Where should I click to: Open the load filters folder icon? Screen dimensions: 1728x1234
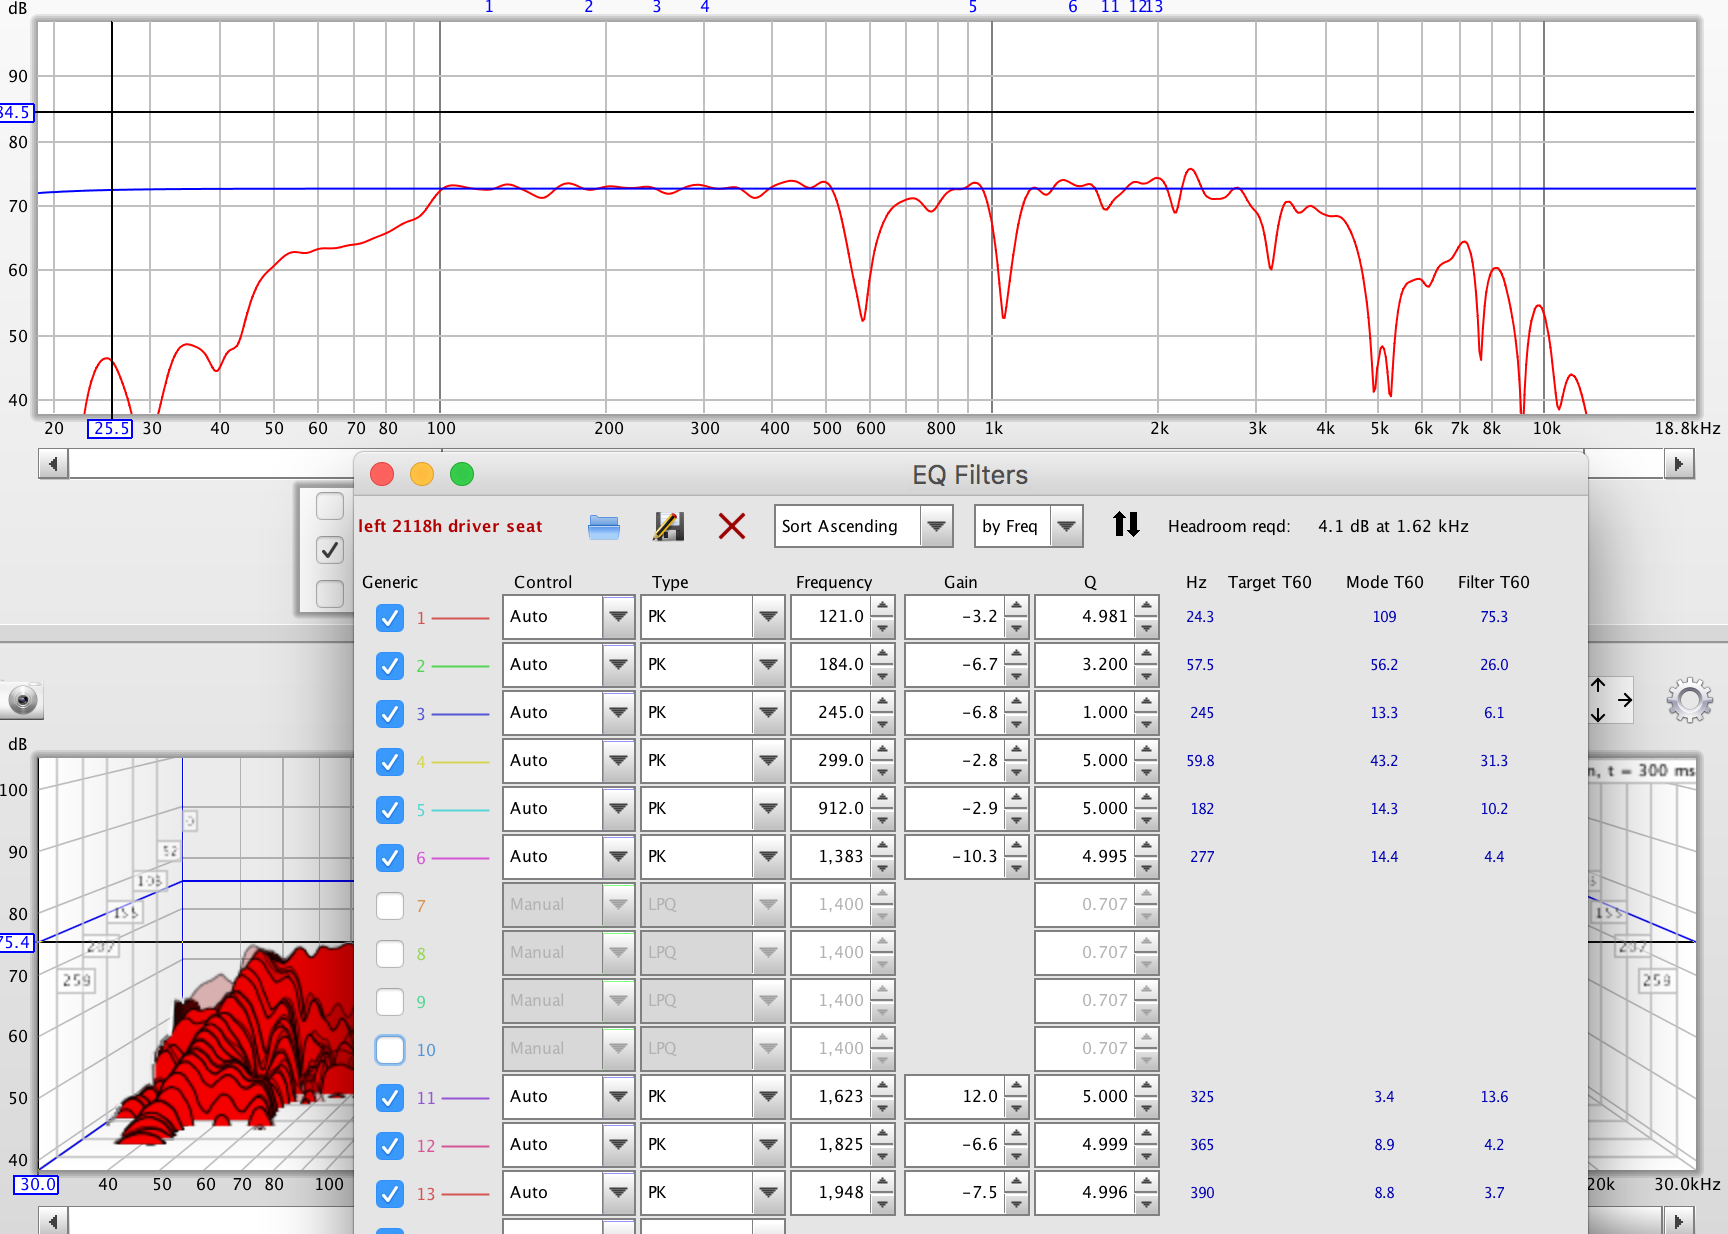(604, 526)
